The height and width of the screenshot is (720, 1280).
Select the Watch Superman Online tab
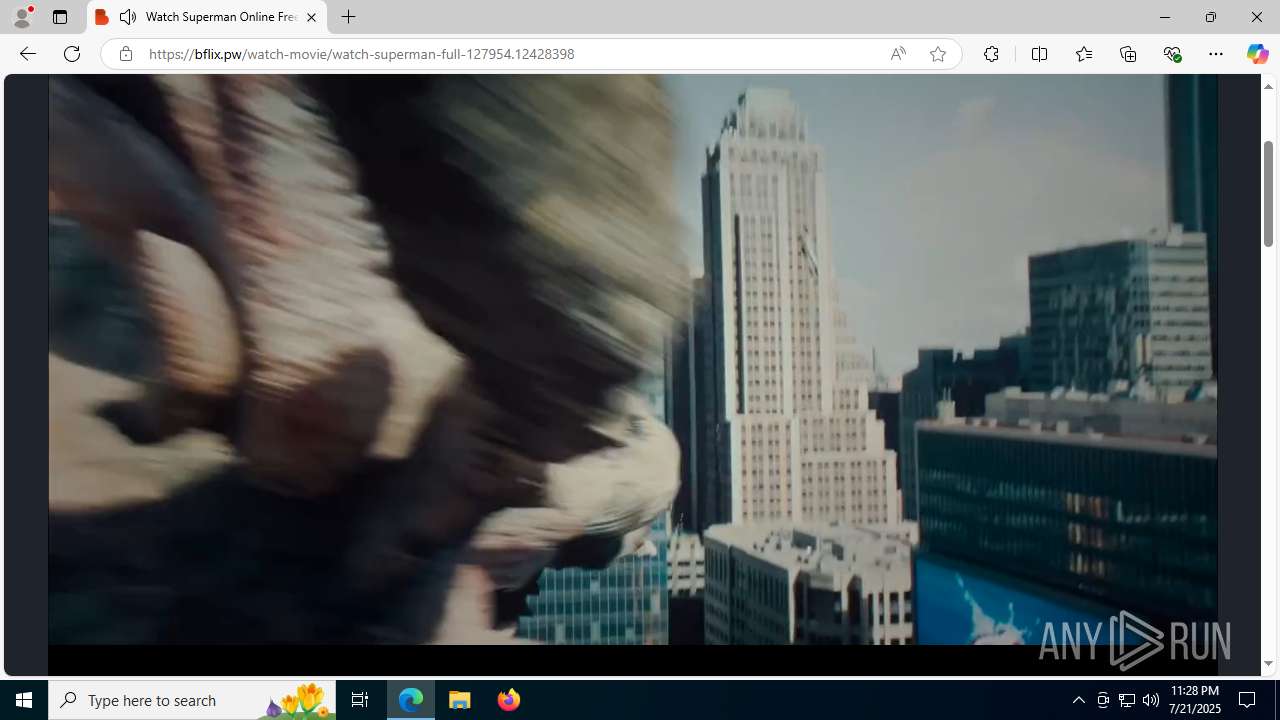(x=207, y=17)
